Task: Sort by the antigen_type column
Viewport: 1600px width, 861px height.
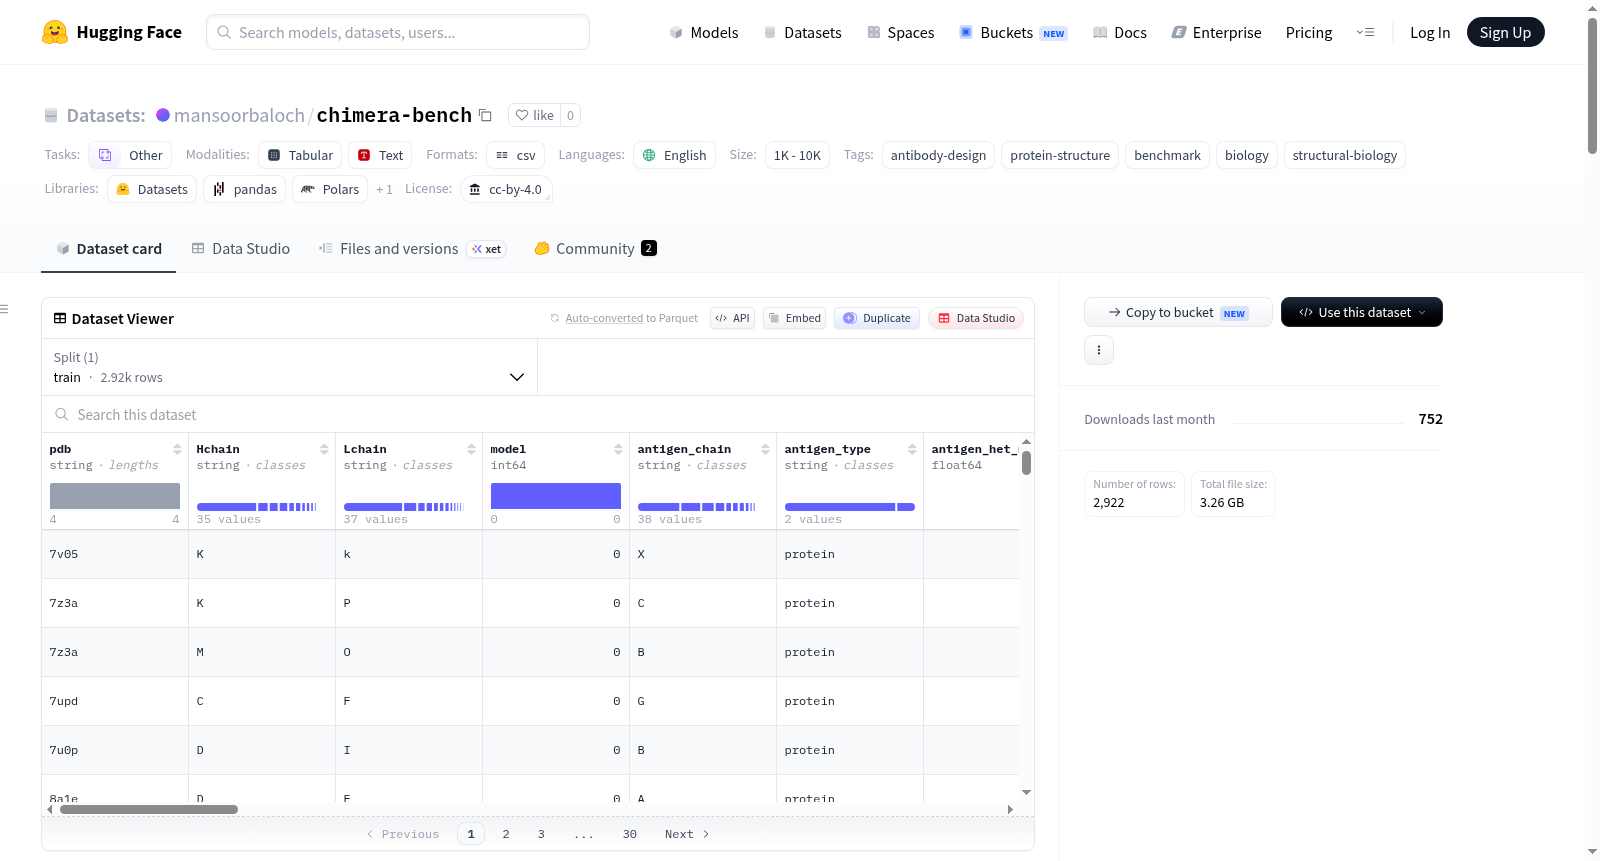Action: click(912, 449)
